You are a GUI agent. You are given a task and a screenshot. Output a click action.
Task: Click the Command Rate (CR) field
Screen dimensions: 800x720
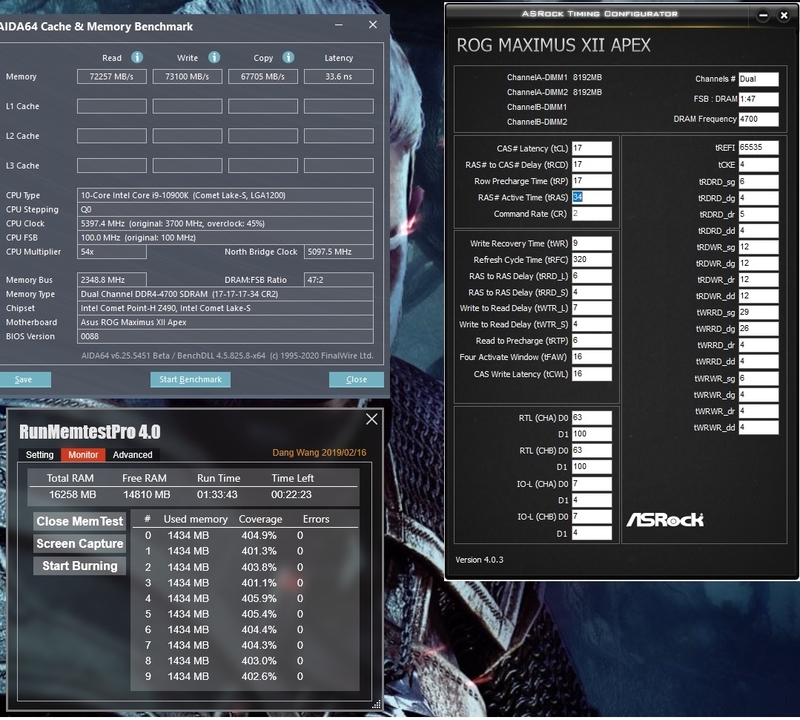click(591, 213)
